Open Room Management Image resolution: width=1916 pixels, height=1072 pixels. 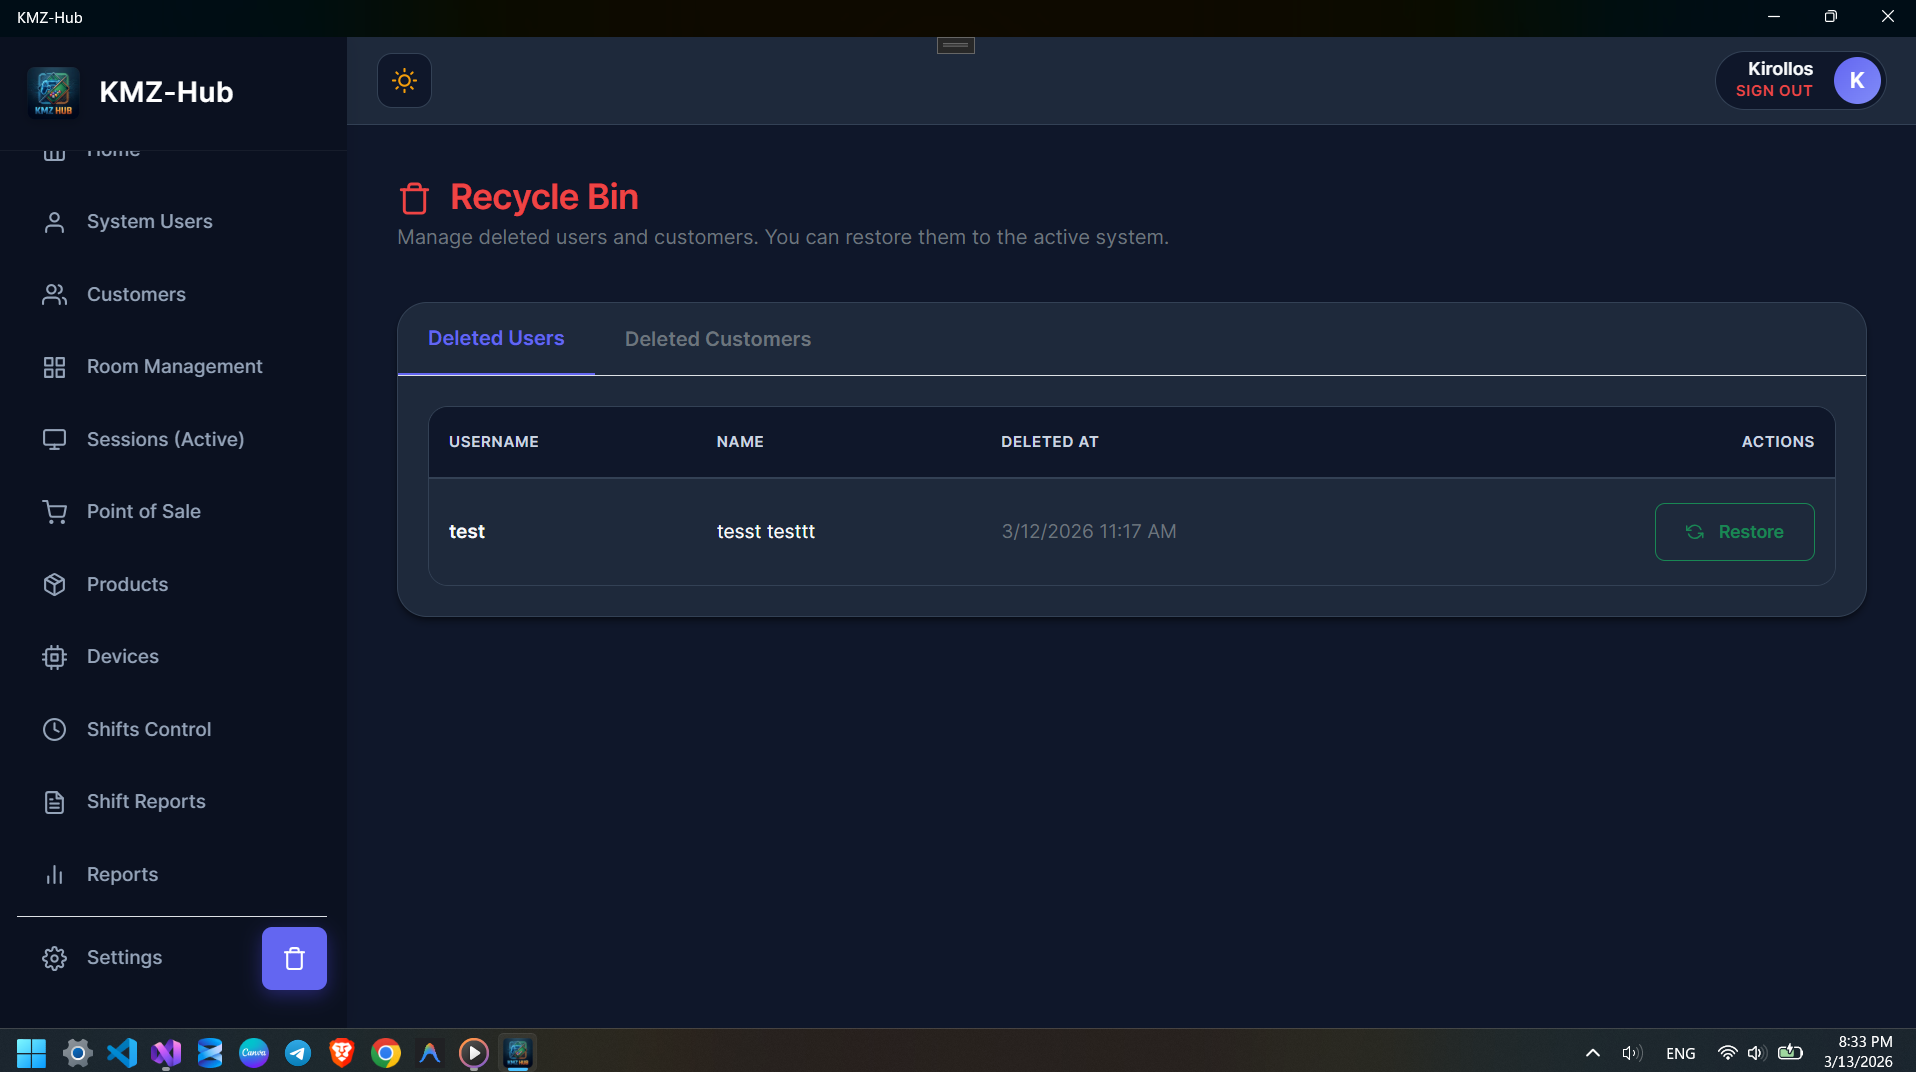(174, 366)
